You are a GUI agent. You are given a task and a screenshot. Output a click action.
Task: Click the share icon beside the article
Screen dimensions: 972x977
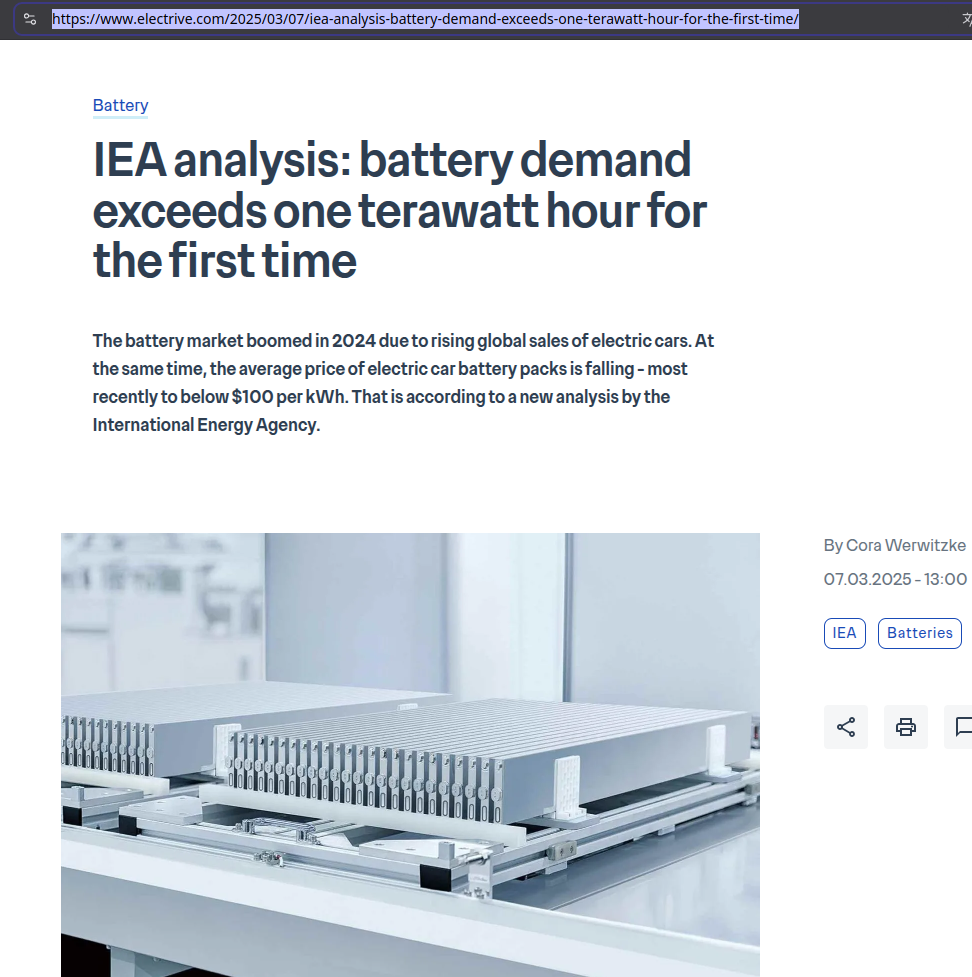click(845, 727)
